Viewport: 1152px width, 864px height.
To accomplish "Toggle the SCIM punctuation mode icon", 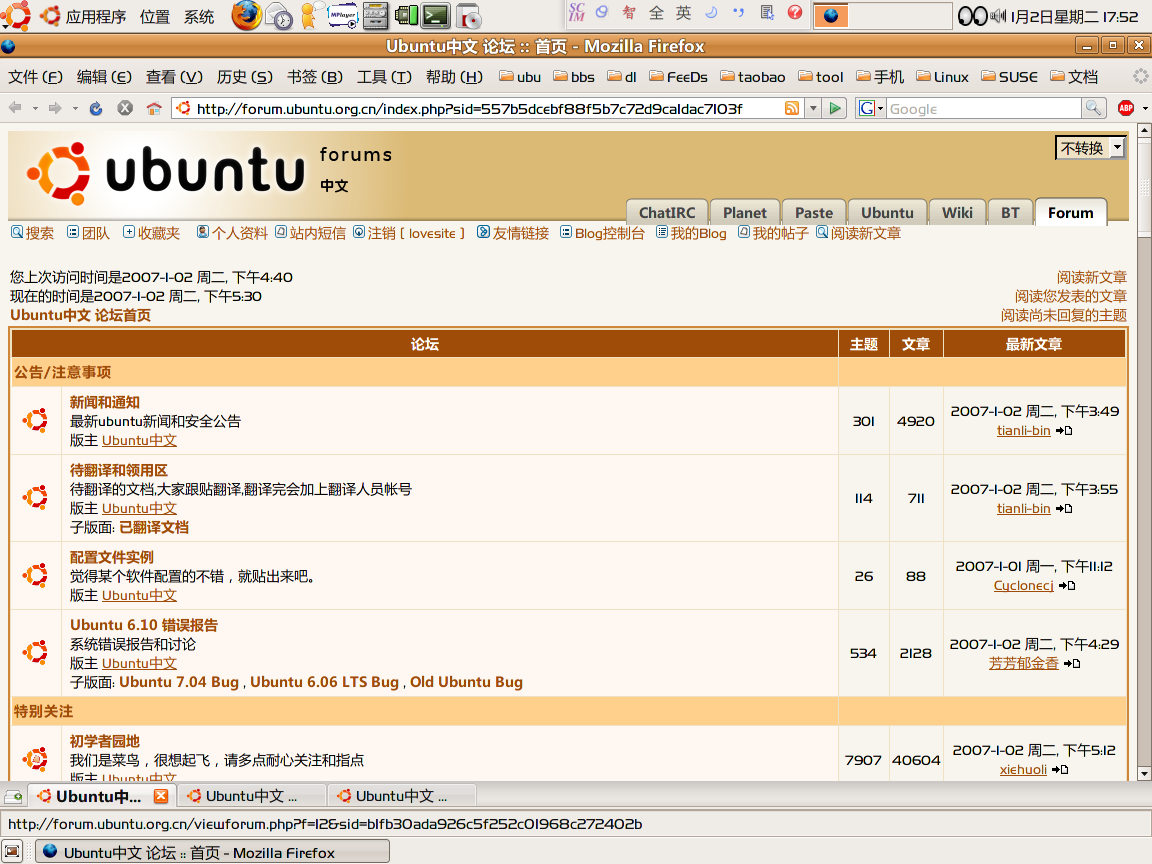I will (x=738, y=12).
